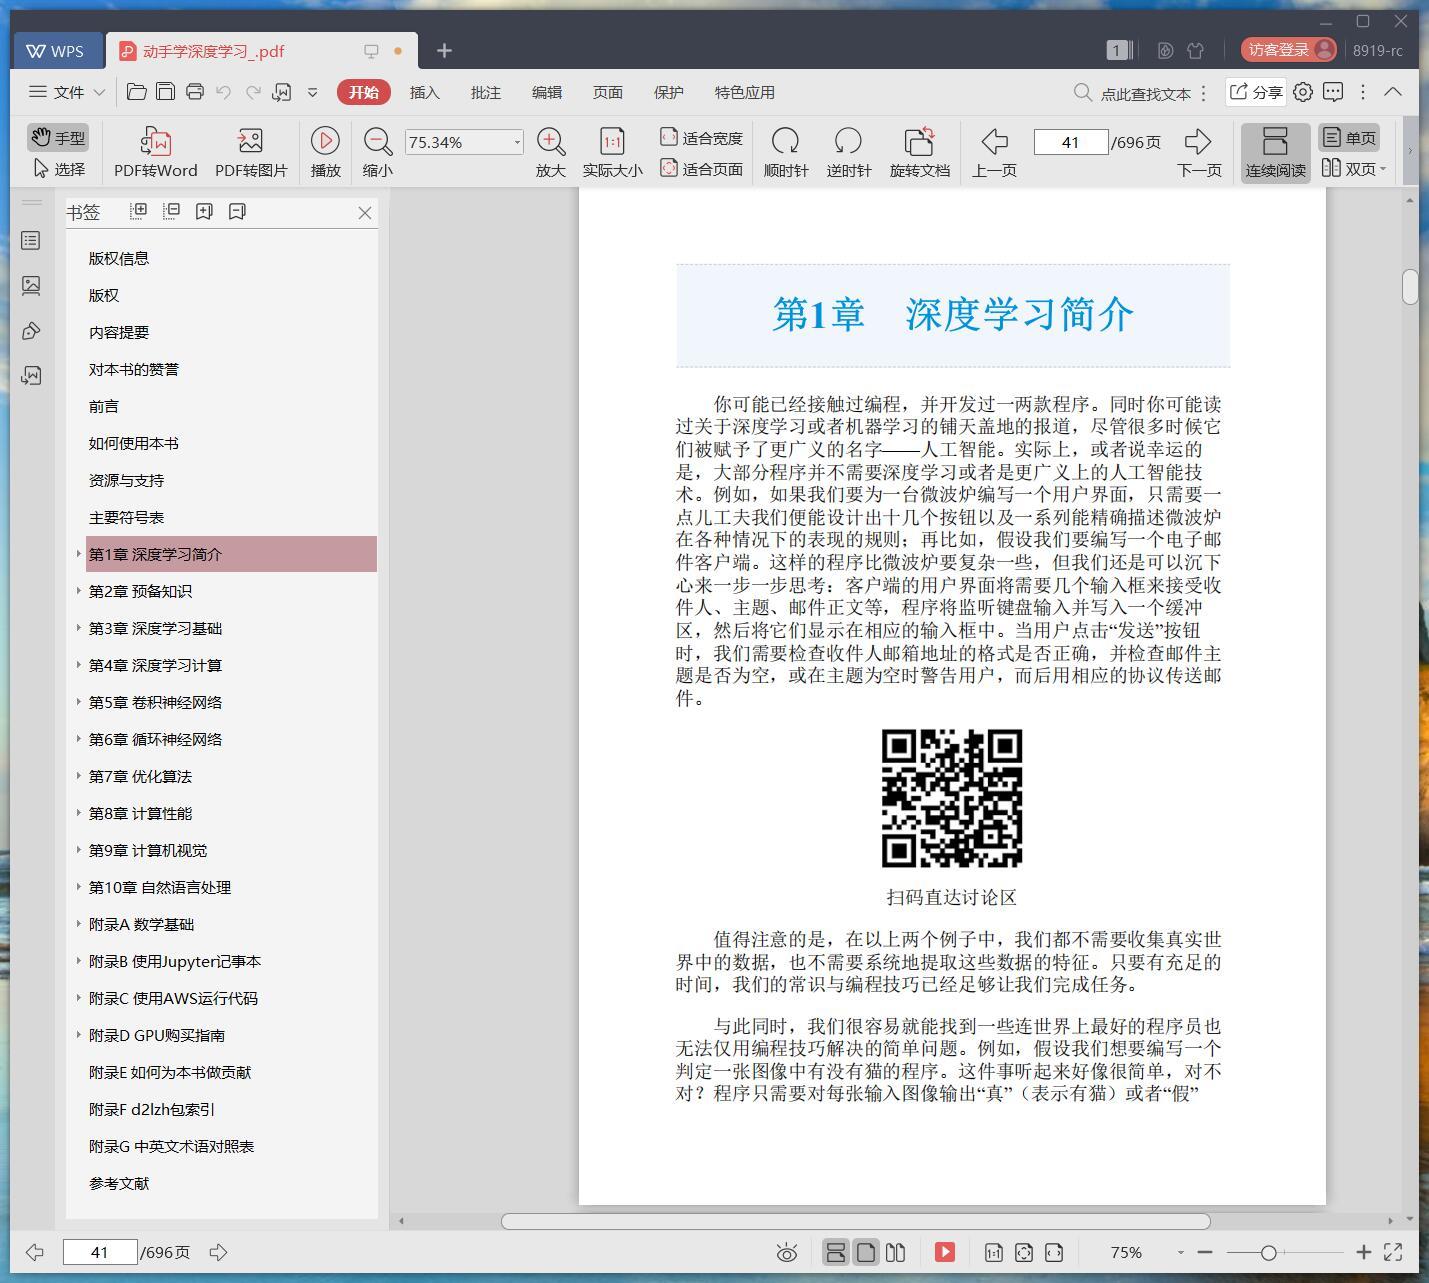Toggle 选择 selection tool

point(58,169)
